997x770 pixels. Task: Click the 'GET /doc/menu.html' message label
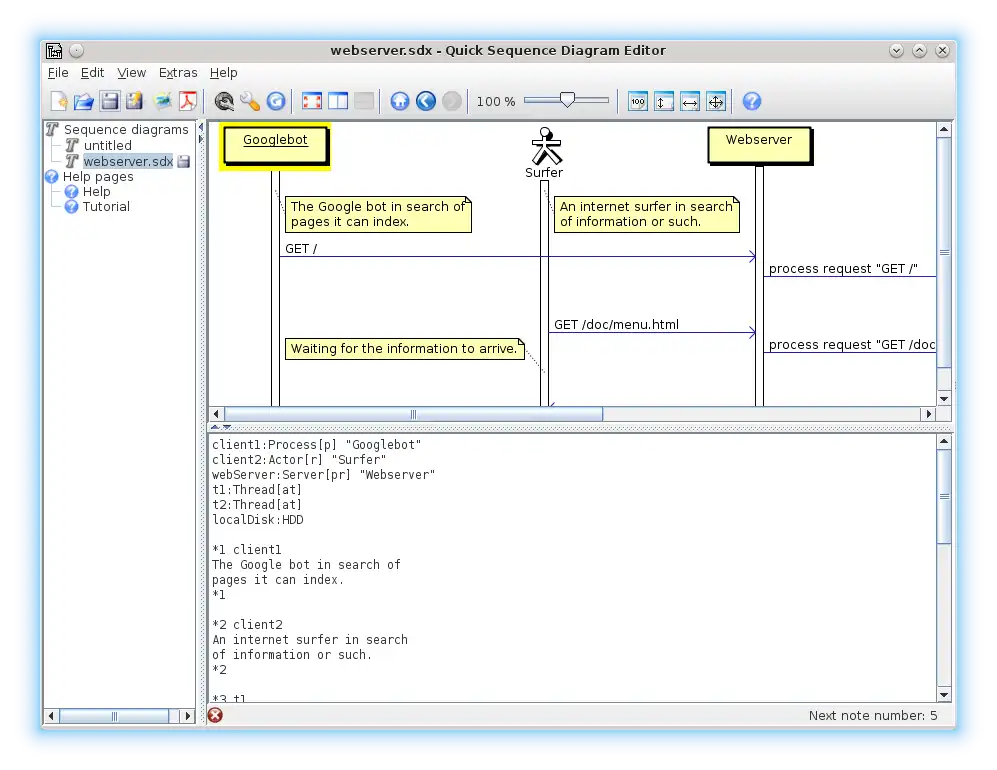616,325
